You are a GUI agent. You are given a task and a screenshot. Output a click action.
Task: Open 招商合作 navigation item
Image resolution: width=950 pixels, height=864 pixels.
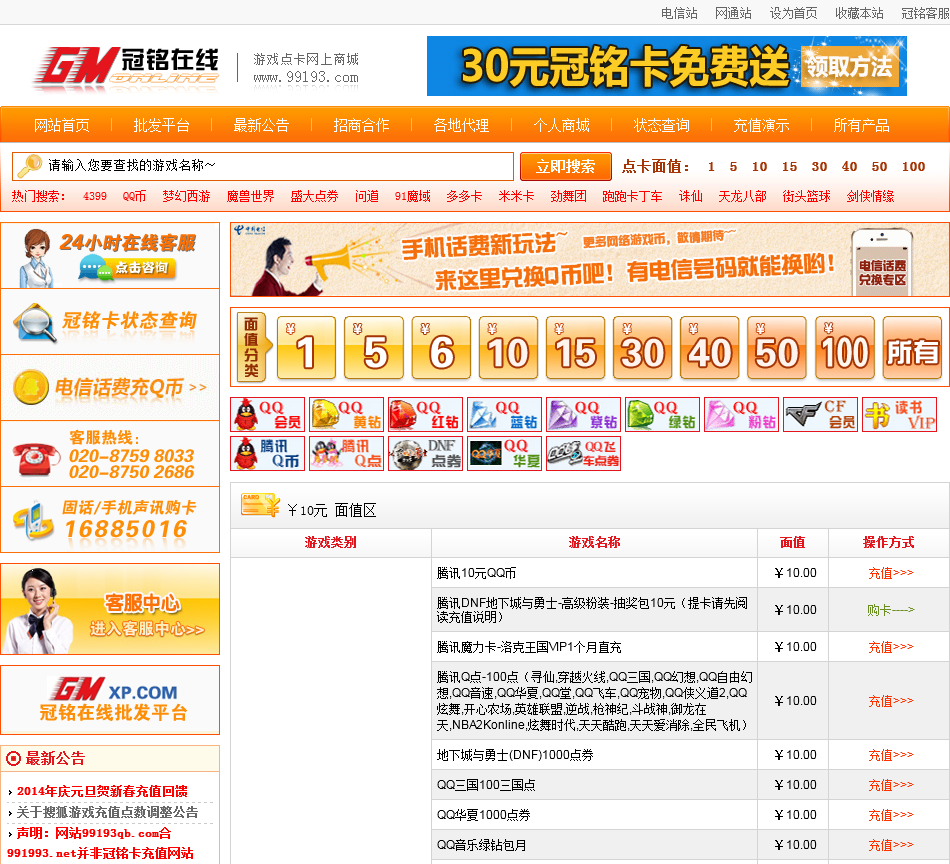pos(362,125)
